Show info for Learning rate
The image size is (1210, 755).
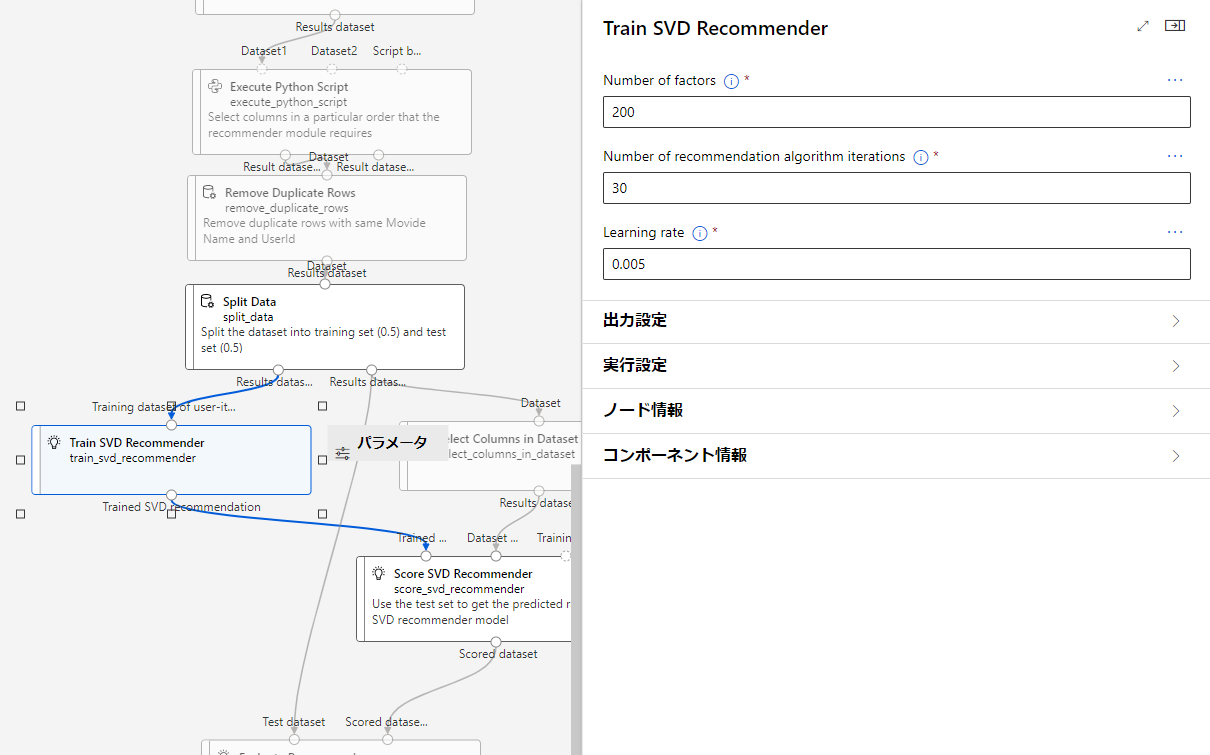(700, 233)
